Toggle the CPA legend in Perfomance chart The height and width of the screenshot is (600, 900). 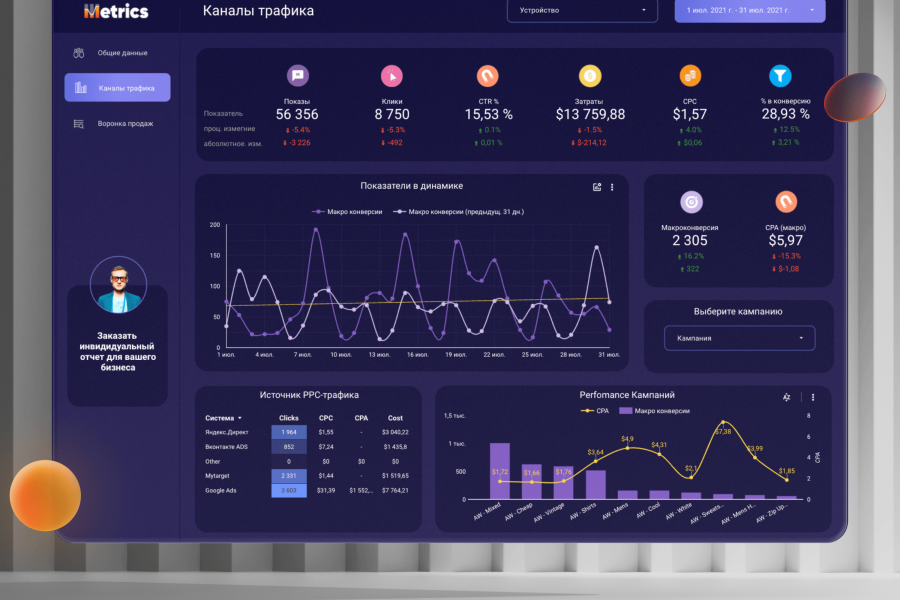pos(595,411)
